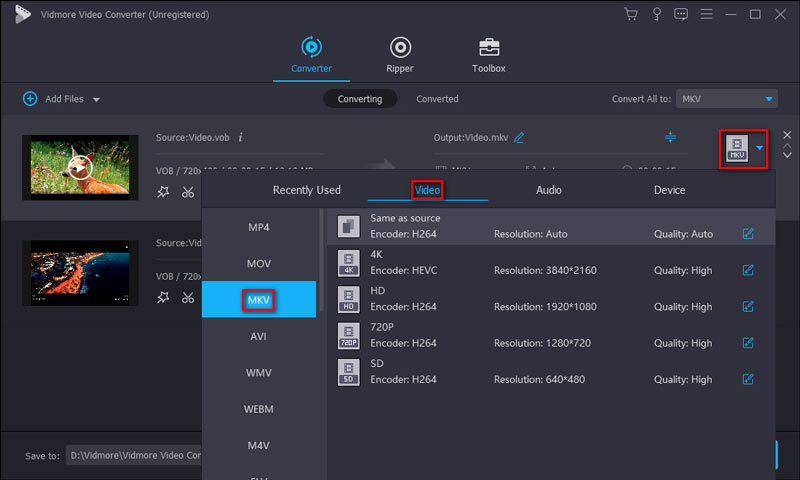This screenshot has height=480, width=800.
Task: Click the key register icon
Action: pos(656,14)
